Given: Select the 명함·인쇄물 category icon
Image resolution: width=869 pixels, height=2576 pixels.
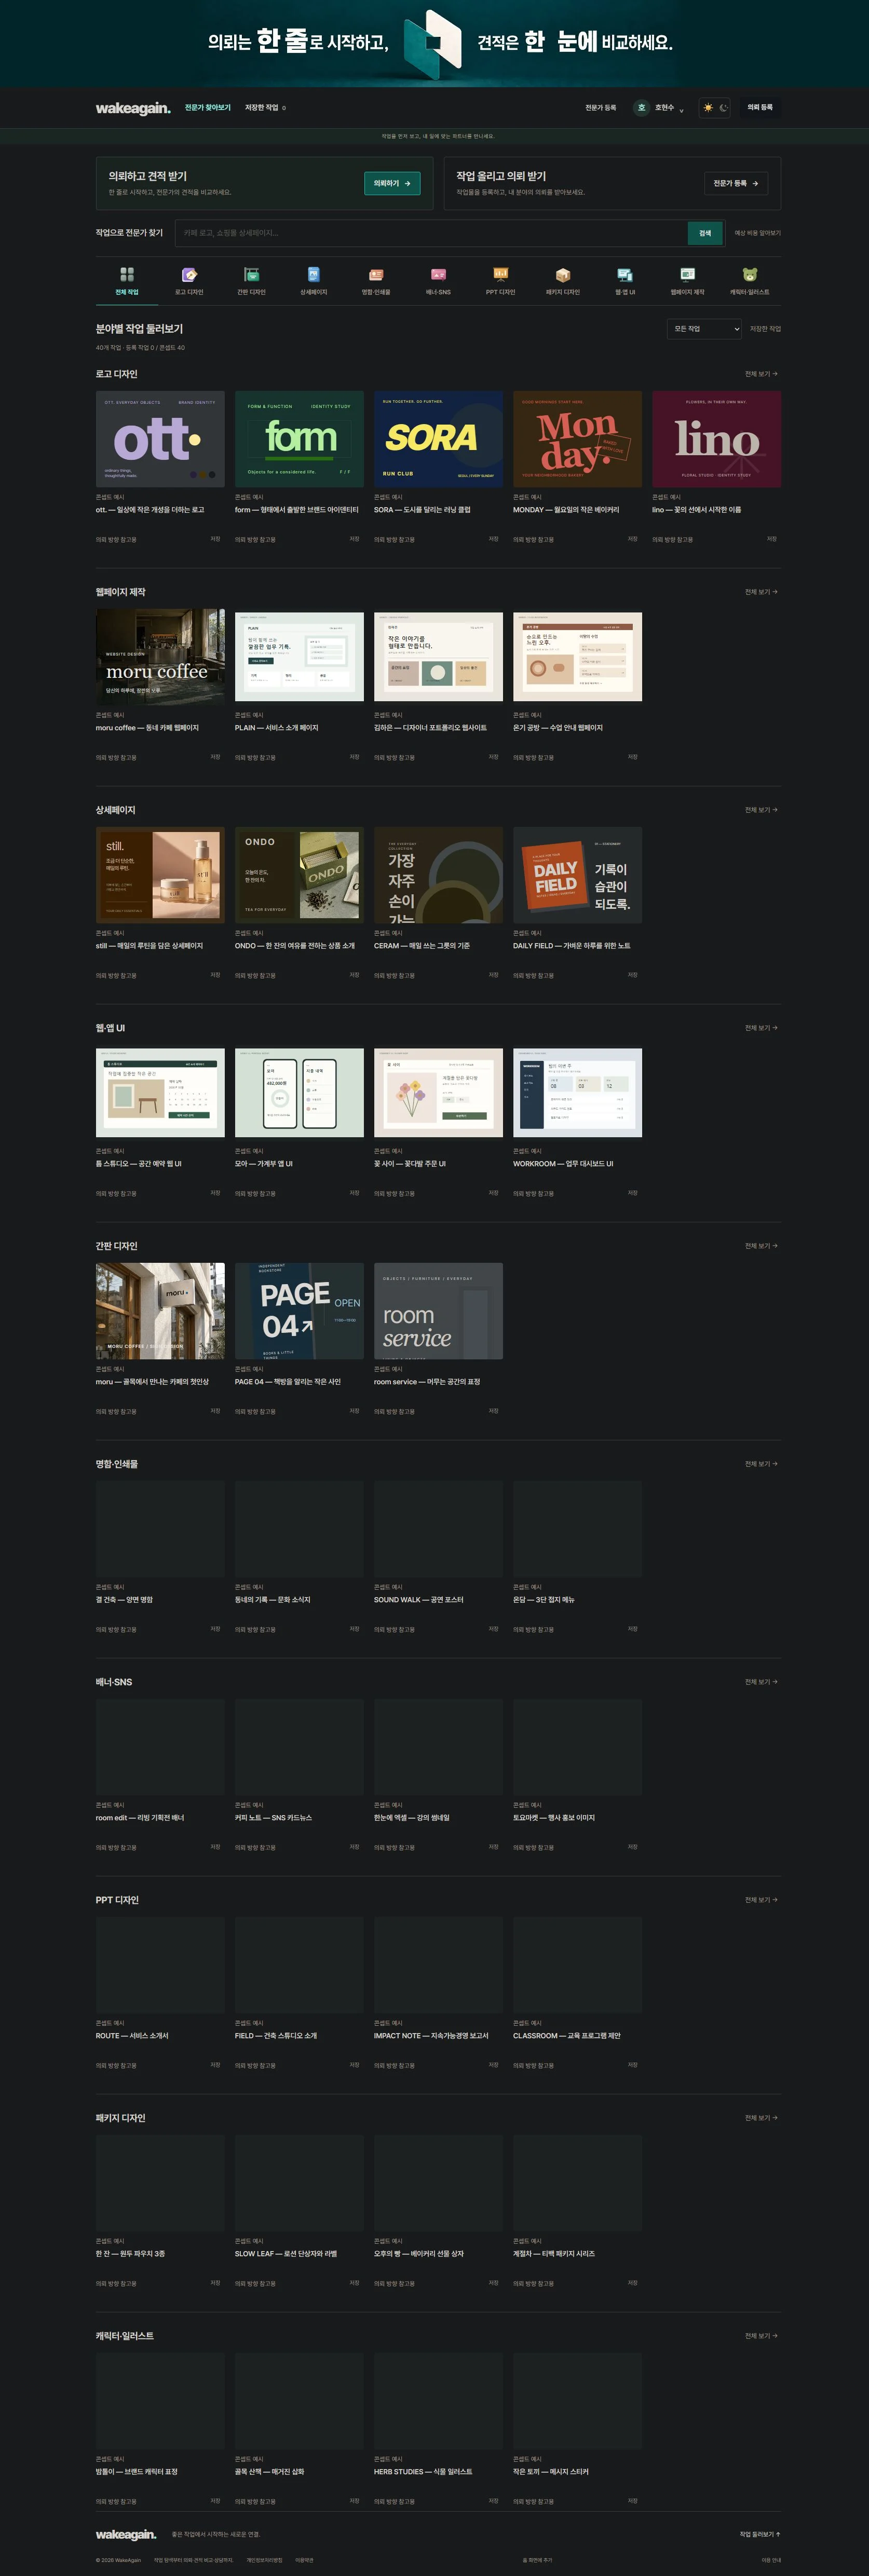Looking at the screenshot, I should pyautogui.click(x=376, y=274).
